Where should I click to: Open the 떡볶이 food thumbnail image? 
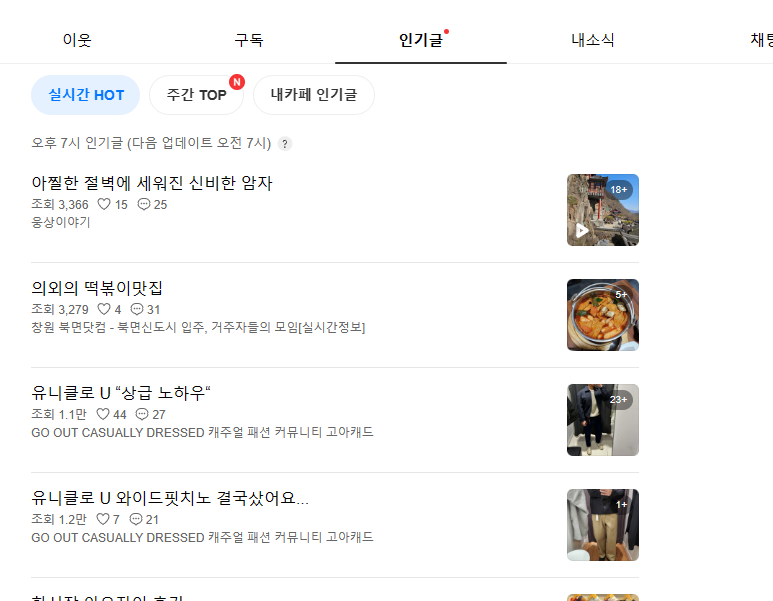point(602,315)
